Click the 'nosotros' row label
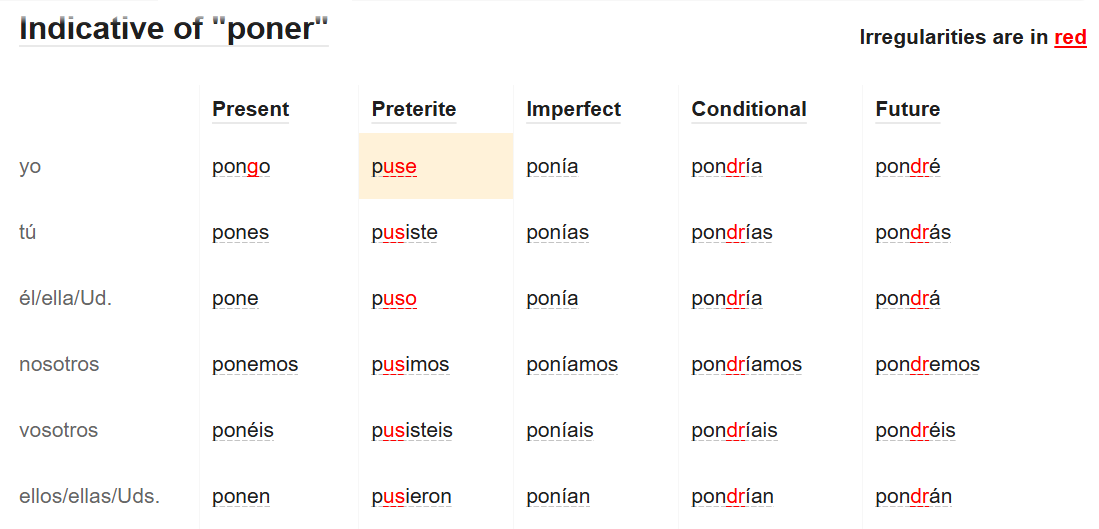This screenshot has height=529, width=1099. coord(59,365)
